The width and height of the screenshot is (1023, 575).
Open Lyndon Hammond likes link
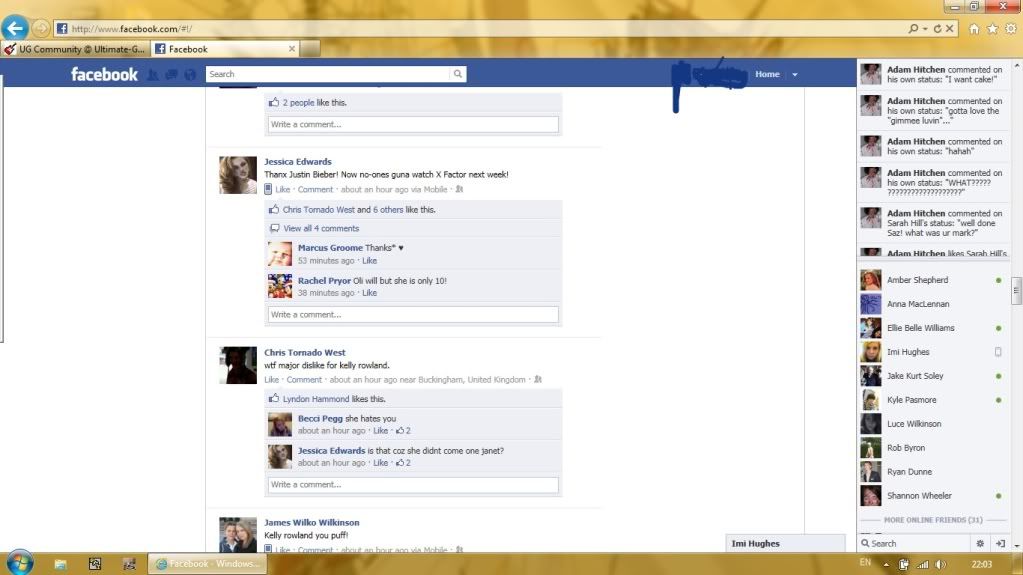[316, 399]
